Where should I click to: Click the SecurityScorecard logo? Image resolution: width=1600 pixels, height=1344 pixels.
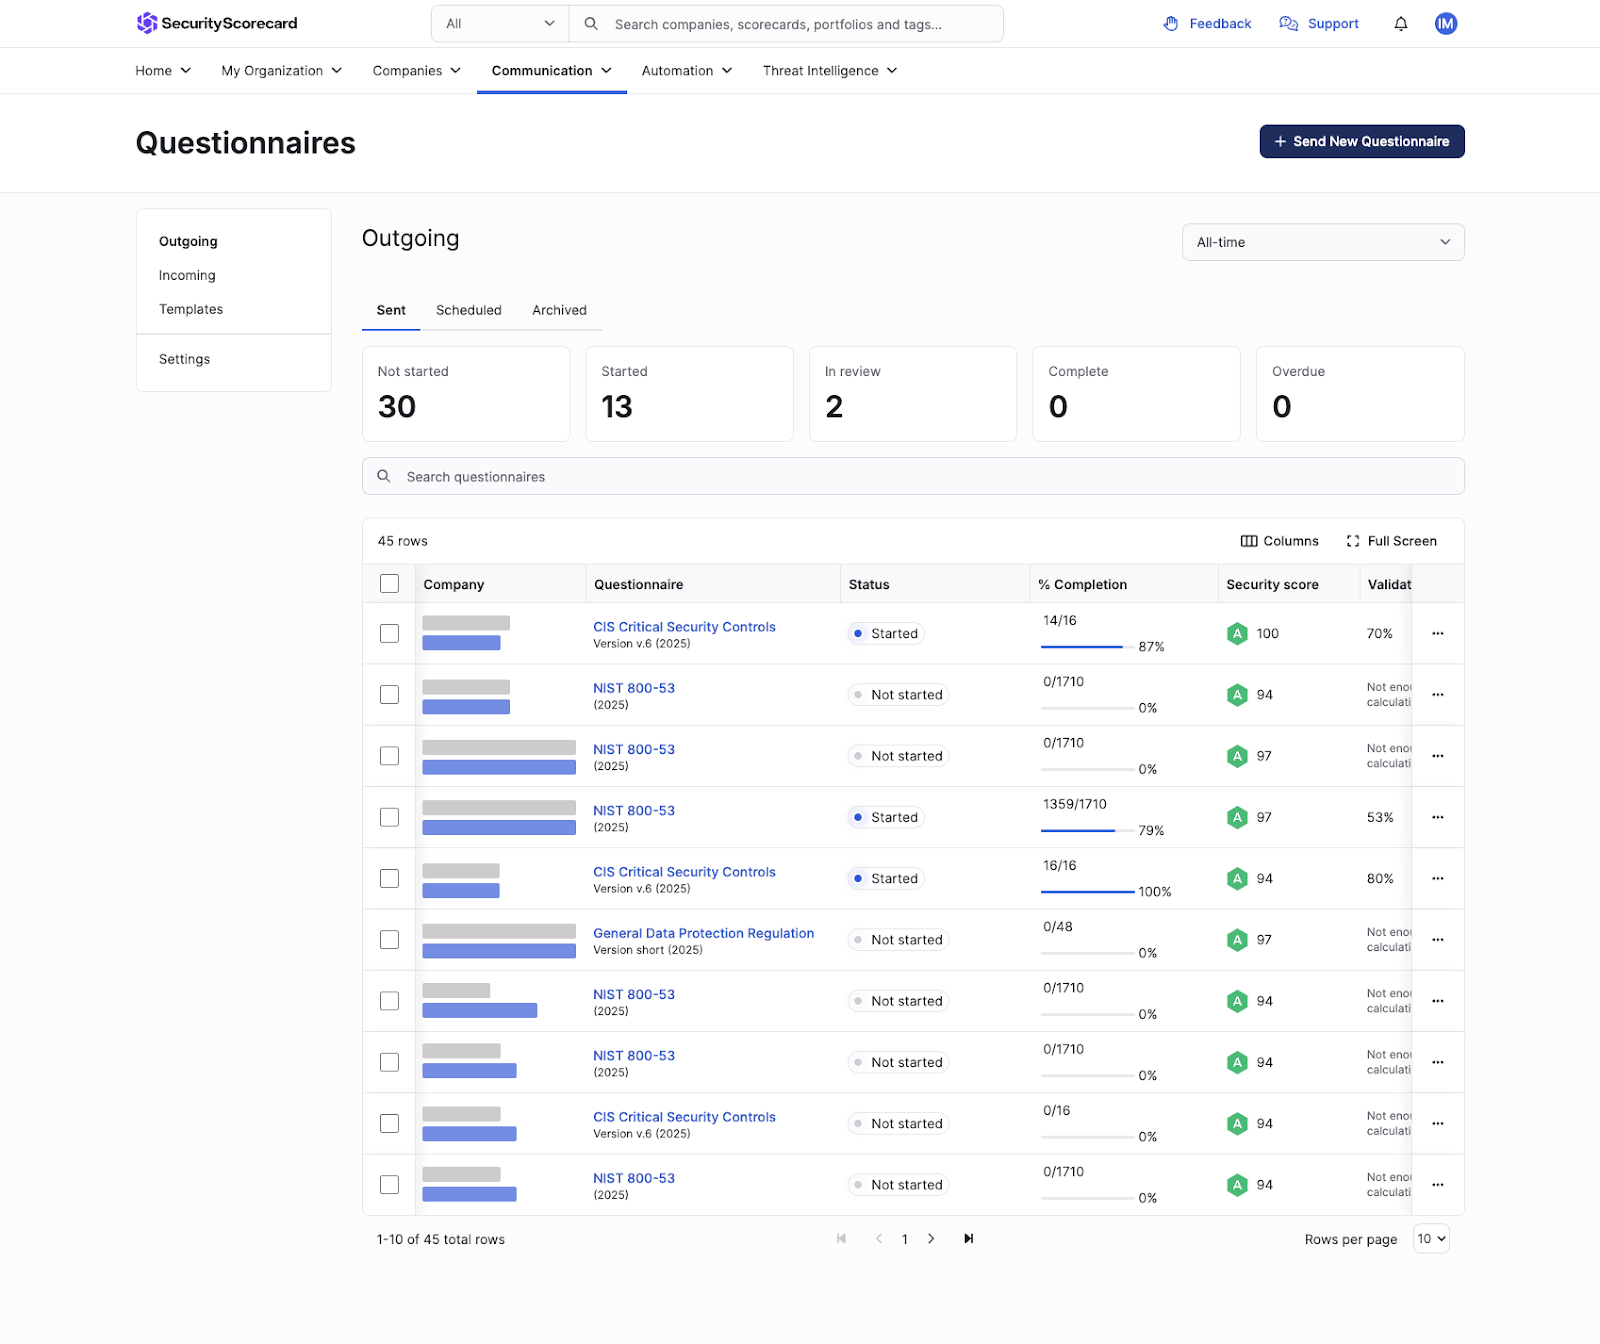tap(217, 23)
